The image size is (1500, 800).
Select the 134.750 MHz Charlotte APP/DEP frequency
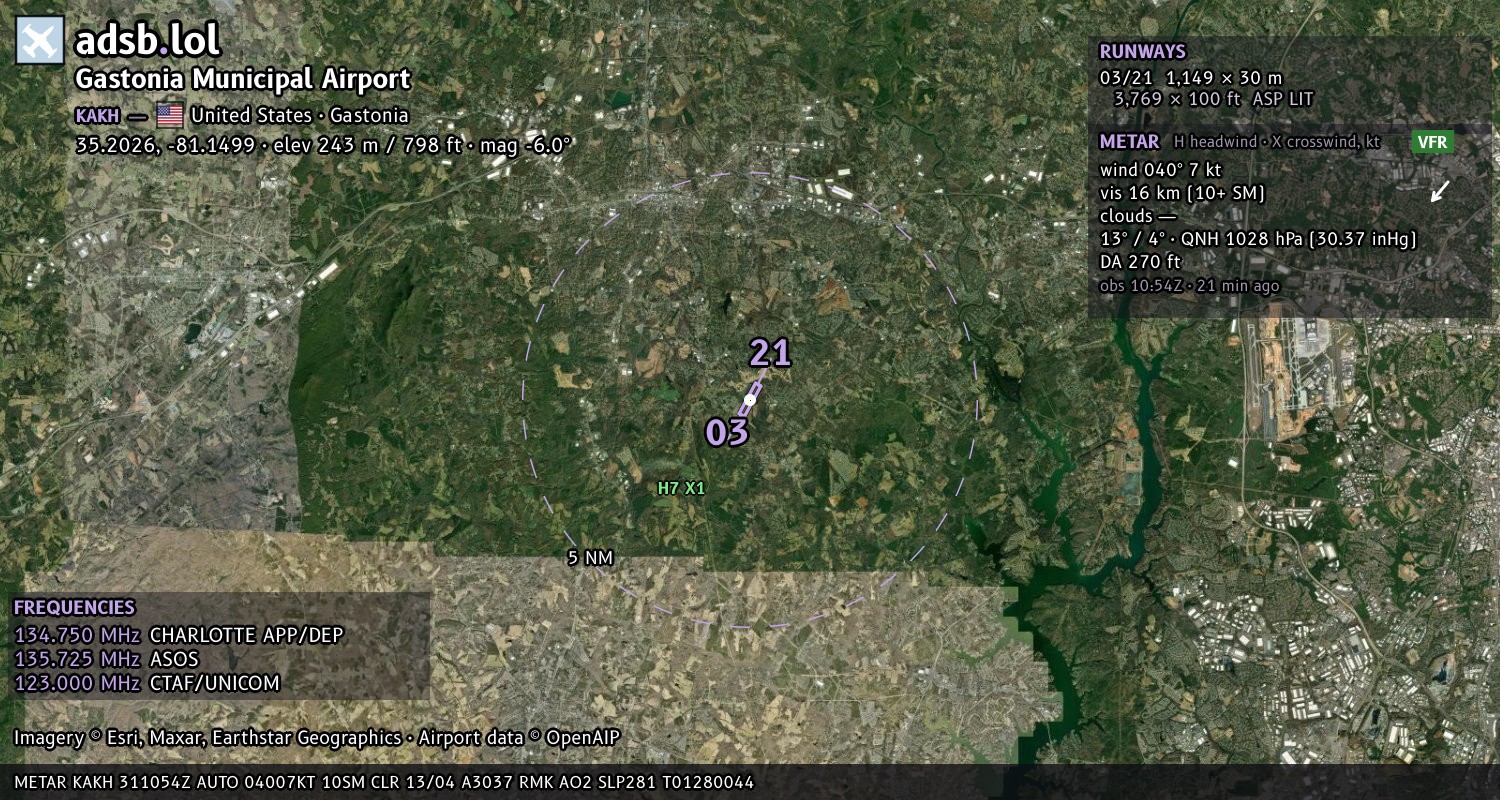[179, 635]
